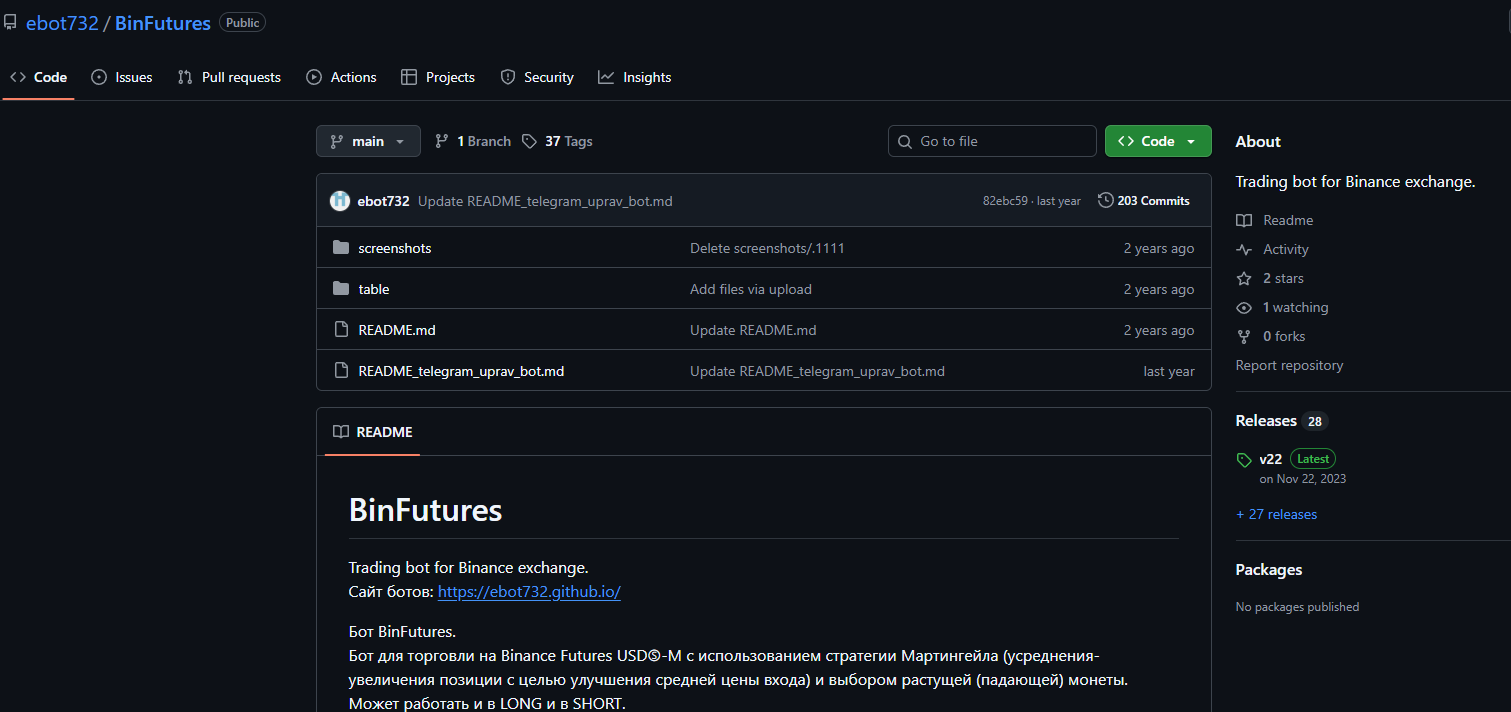Open the 203 Commits history
Screen dimensions: 1511x712
tap(1154, 200)
